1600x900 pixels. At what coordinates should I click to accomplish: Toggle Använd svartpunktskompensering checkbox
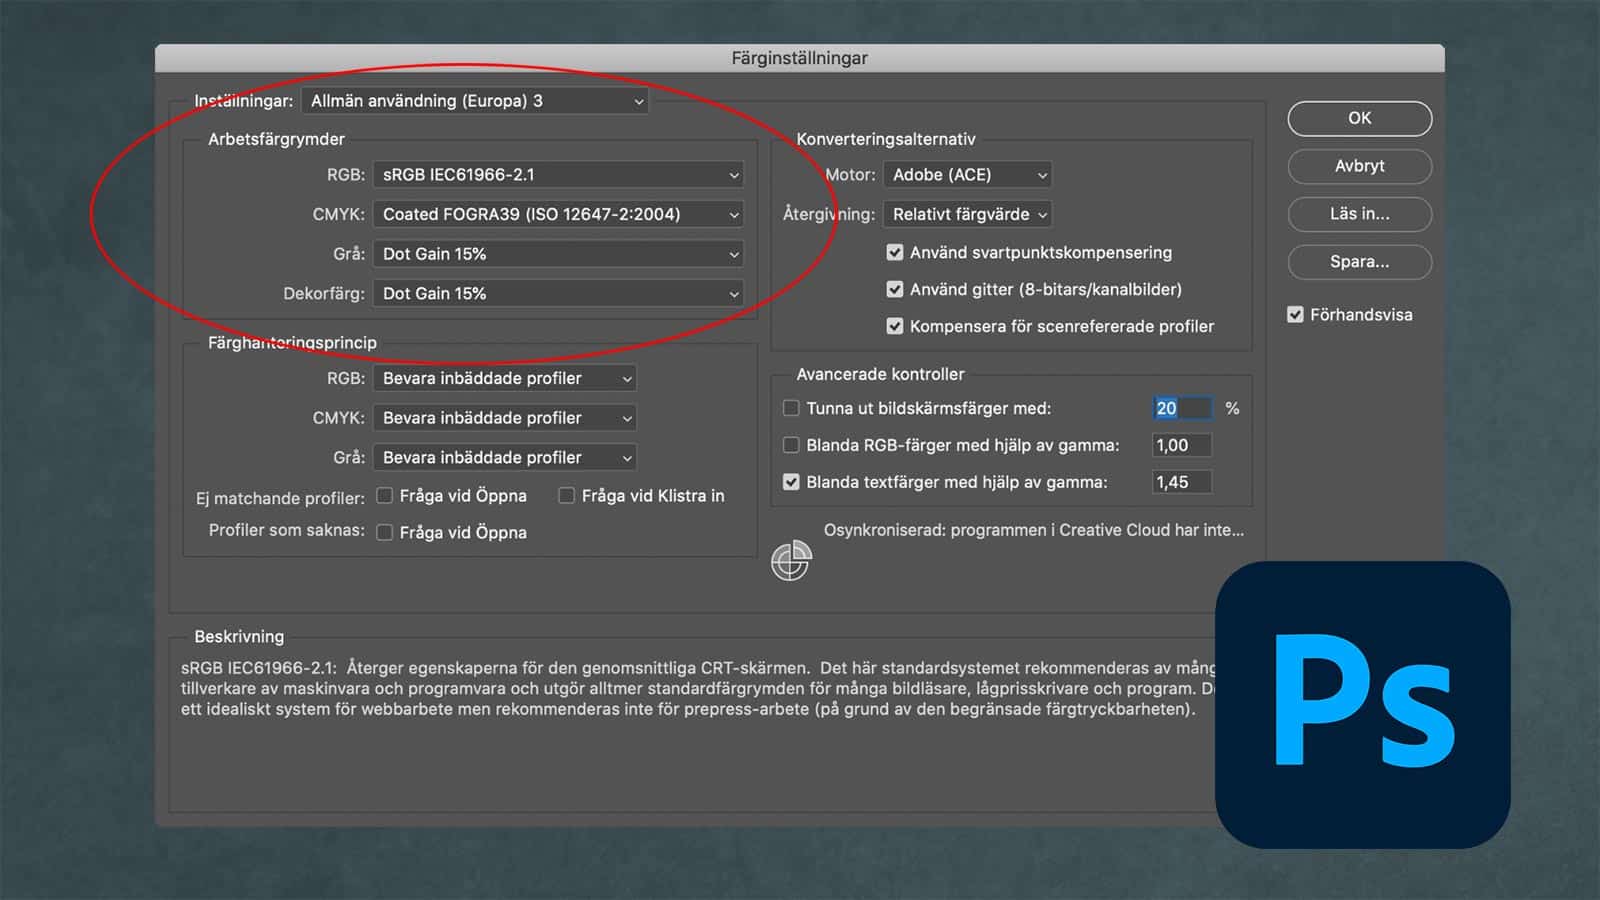895,253
